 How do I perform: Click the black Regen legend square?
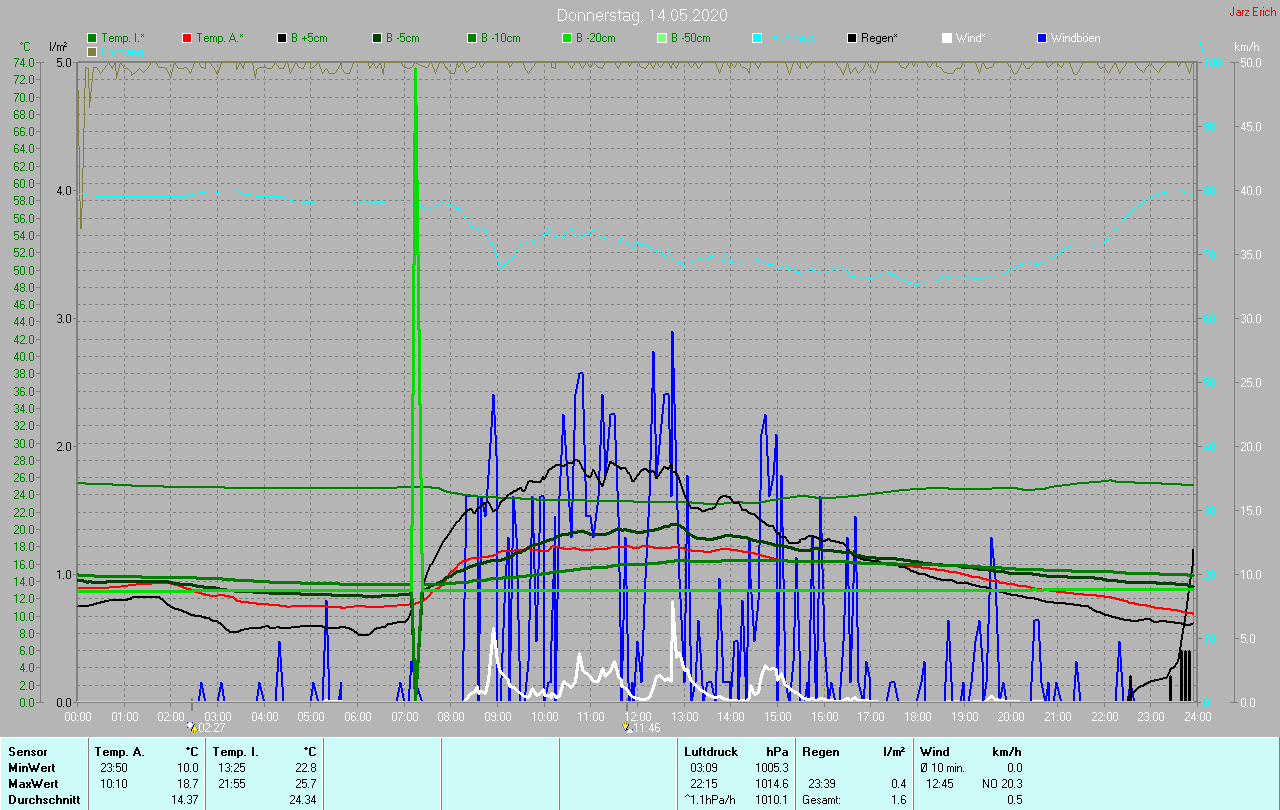pos(853,38)
